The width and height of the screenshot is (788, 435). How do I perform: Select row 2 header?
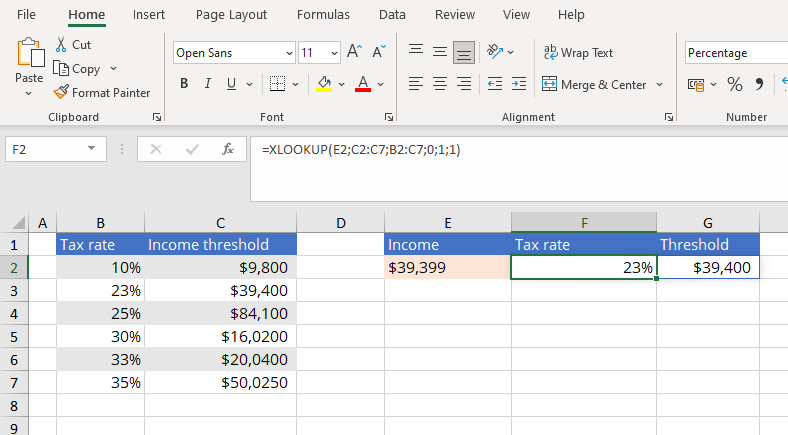click(x=14, y=267)
